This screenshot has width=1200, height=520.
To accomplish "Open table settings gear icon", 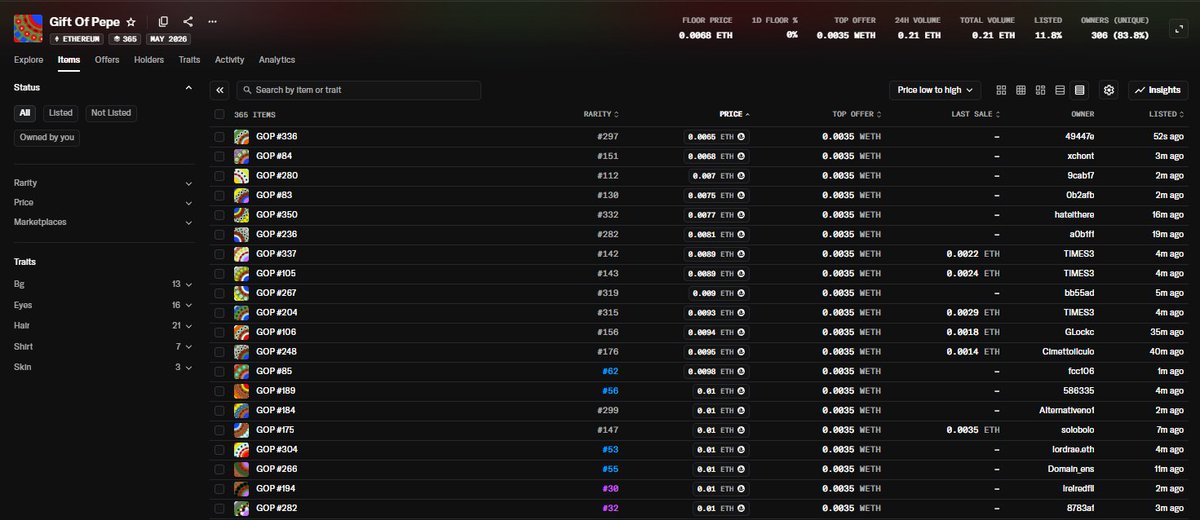I will [1109, 90].
